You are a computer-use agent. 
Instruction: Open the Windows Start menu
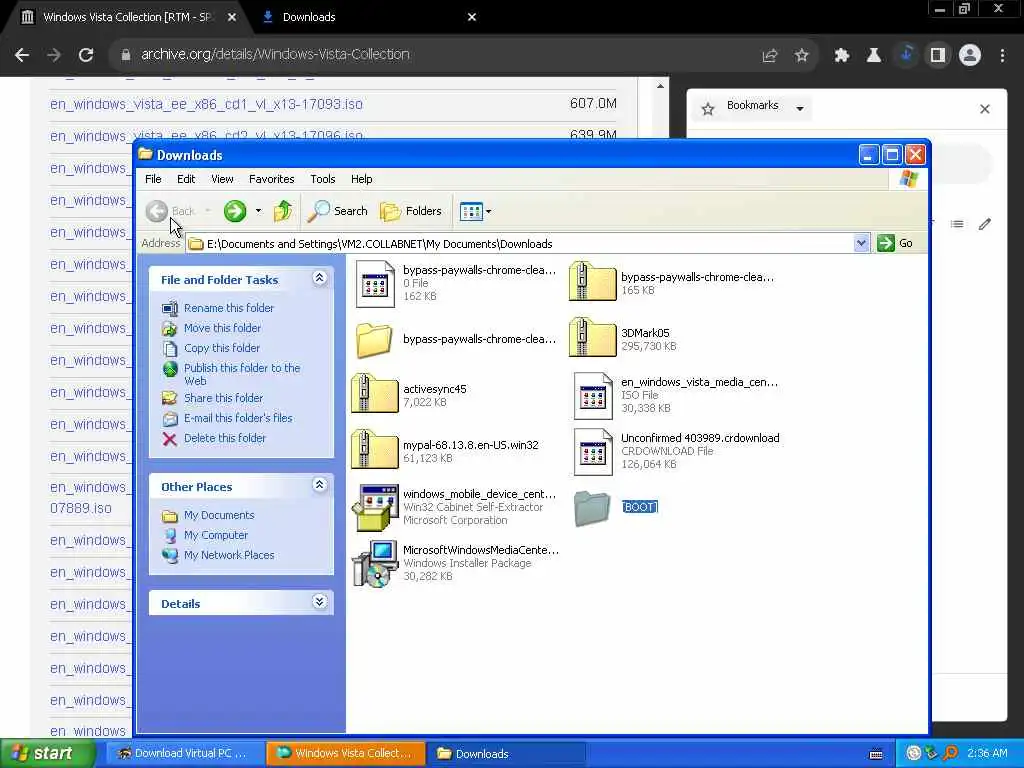[47, 753]
